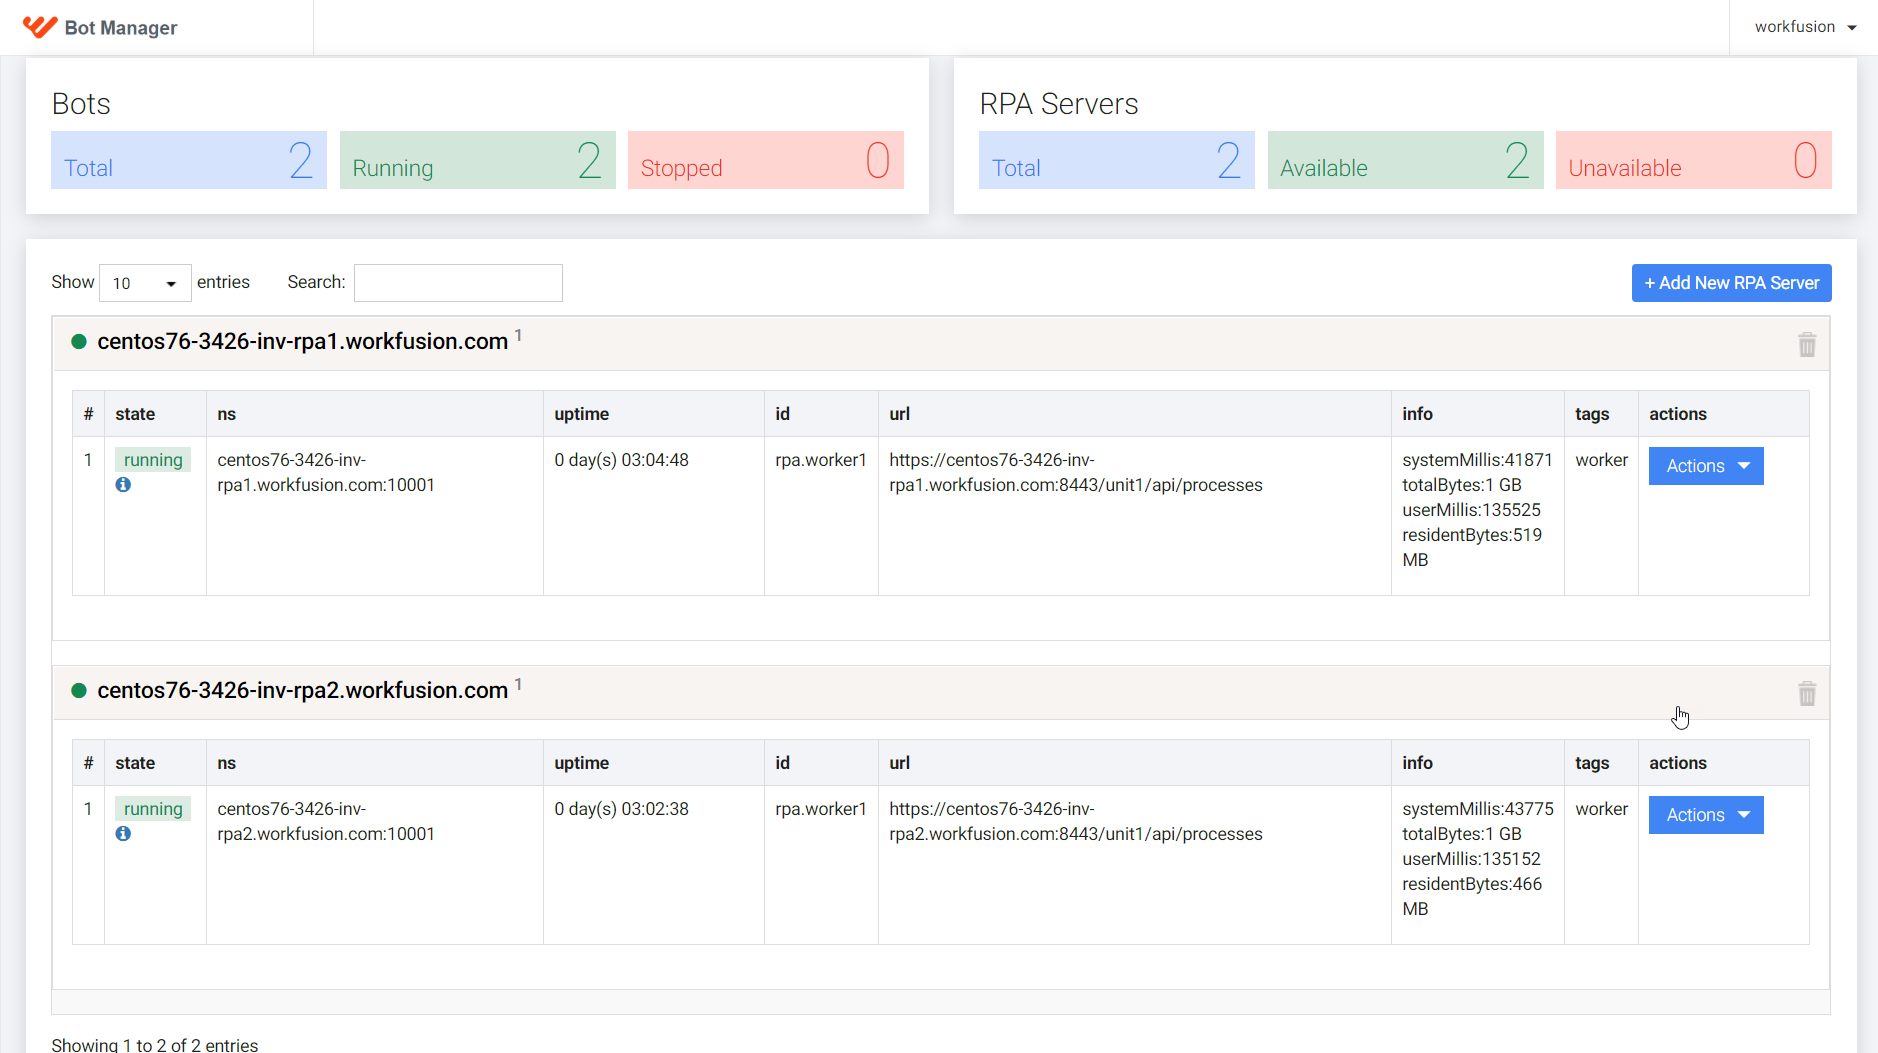1878x1053 pixels.
Task: Select the Bots Running tile
Action: (478, 160)
